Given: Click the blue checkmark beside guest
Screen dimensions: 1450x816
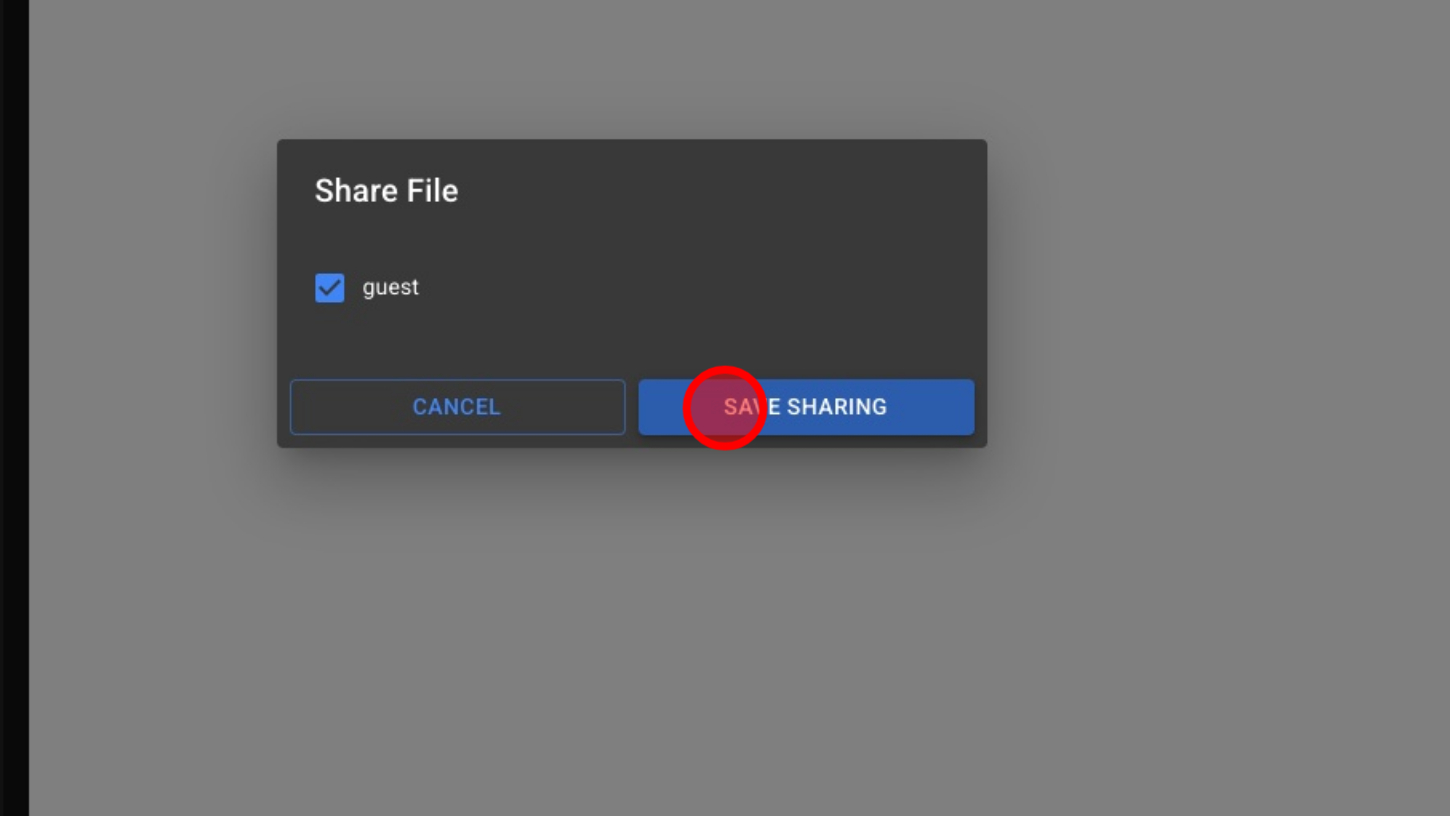Looking at the screenshot, I should [x=330, y=288].
